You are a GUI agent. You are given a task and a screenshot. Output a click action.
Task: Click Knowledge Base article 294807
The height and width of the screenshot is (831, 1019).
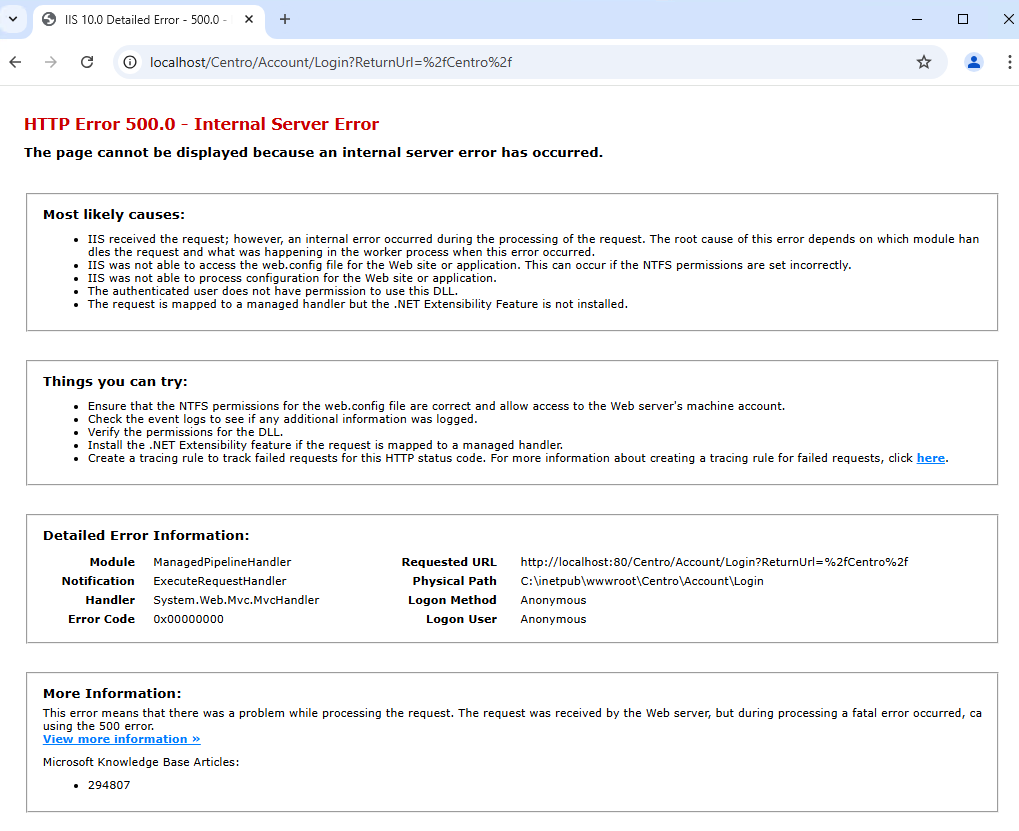click(108, 785)
